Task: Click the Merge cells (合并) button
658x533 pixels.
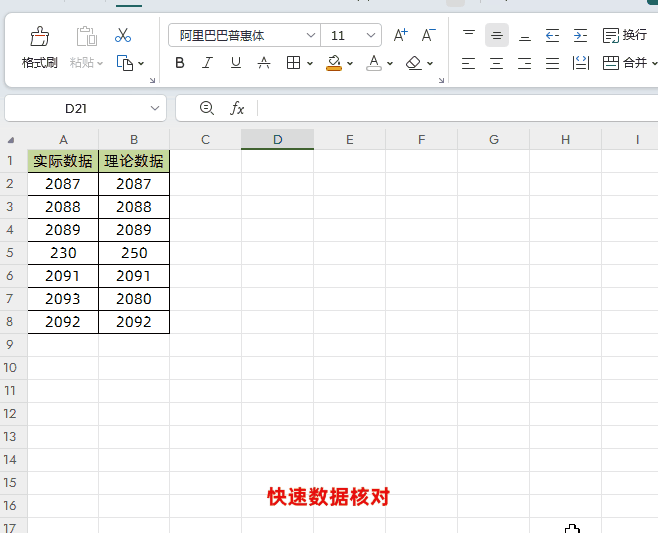Action: click(625, 63)
